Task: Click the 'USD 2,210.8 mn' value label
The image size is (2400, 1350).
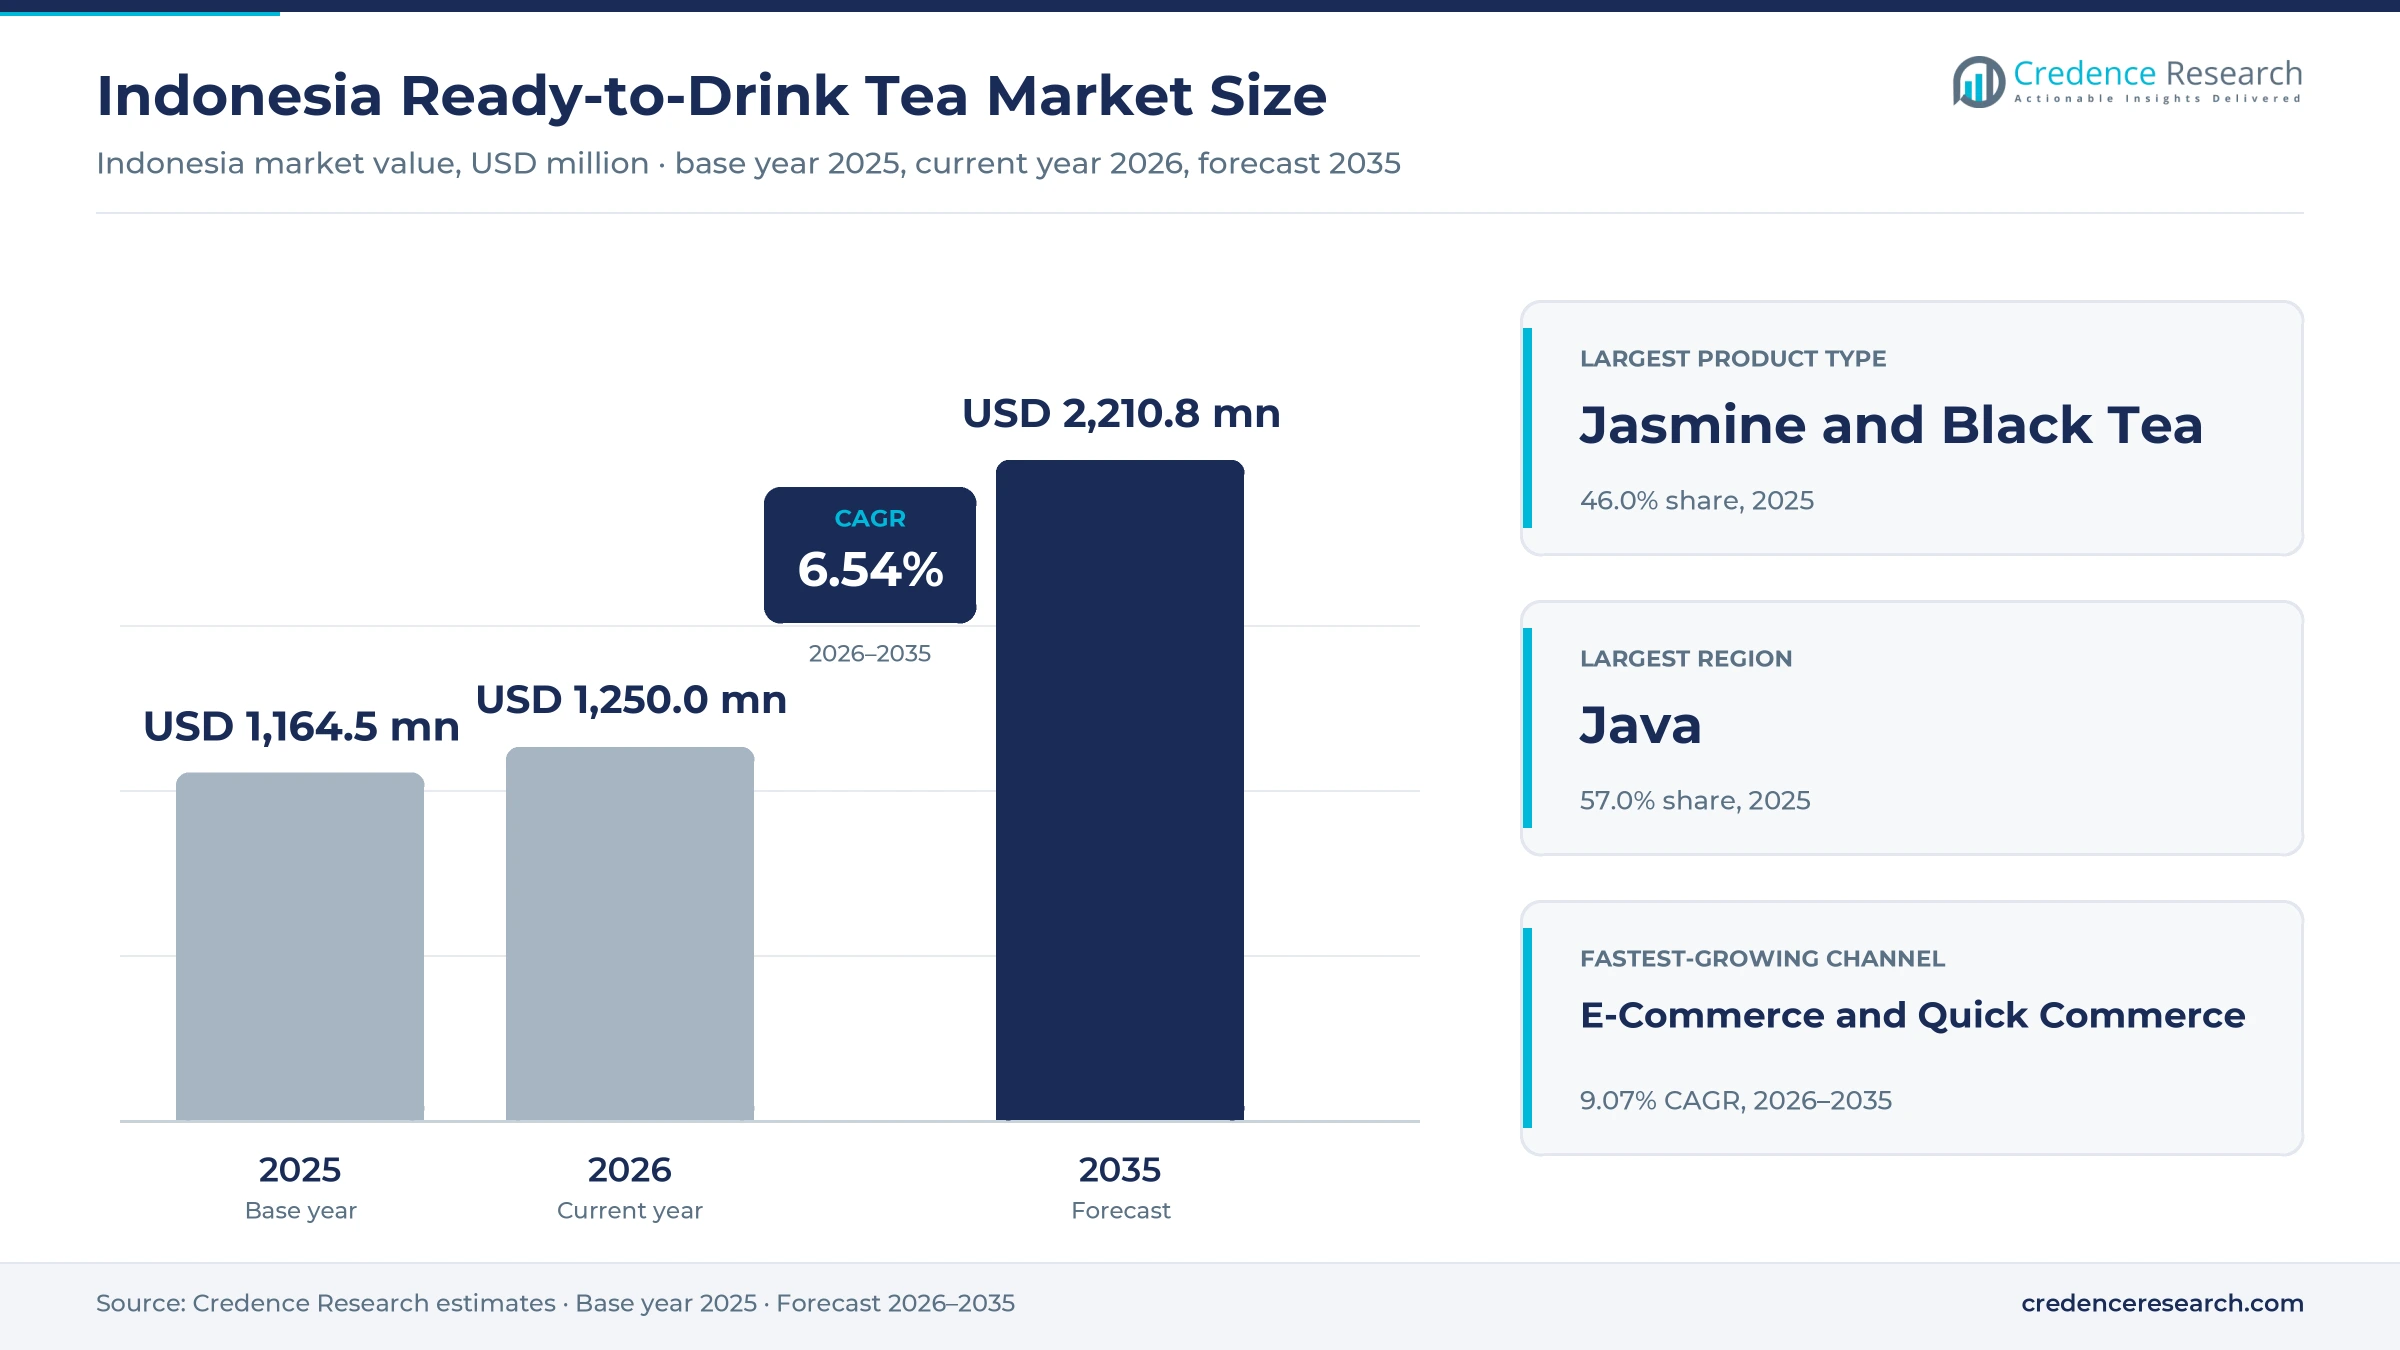Action: [x=1121, y=414]
